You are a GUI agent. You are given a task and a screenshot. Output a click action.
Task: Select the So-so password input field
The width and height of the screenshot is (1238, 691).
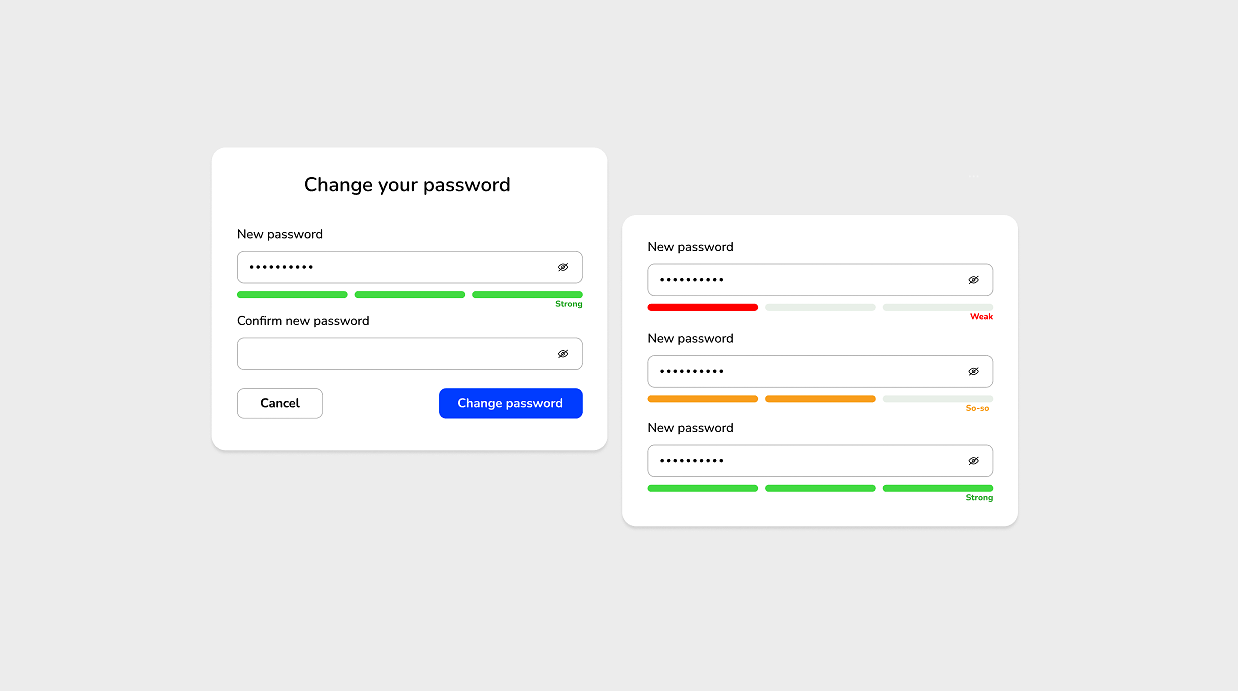[800, 371]
